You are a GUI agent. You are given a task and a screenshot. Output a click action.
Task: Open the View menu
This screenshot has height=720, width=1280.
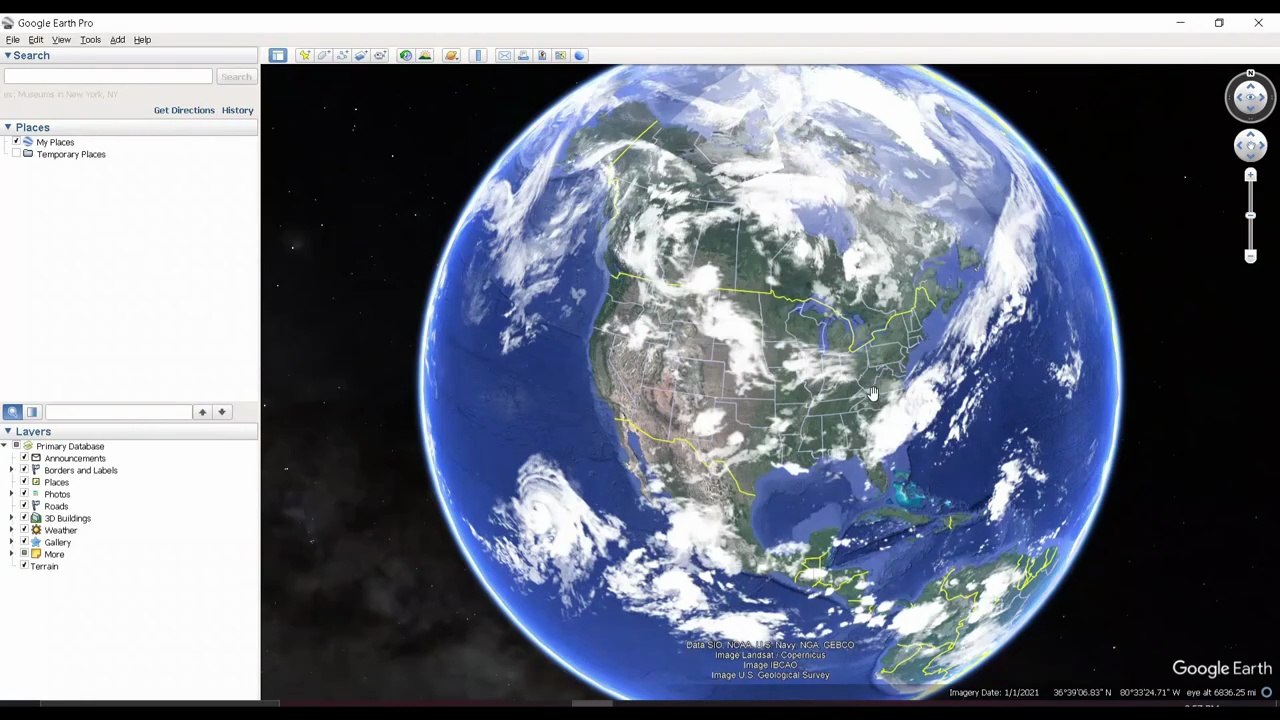click(x=61, y=40)
